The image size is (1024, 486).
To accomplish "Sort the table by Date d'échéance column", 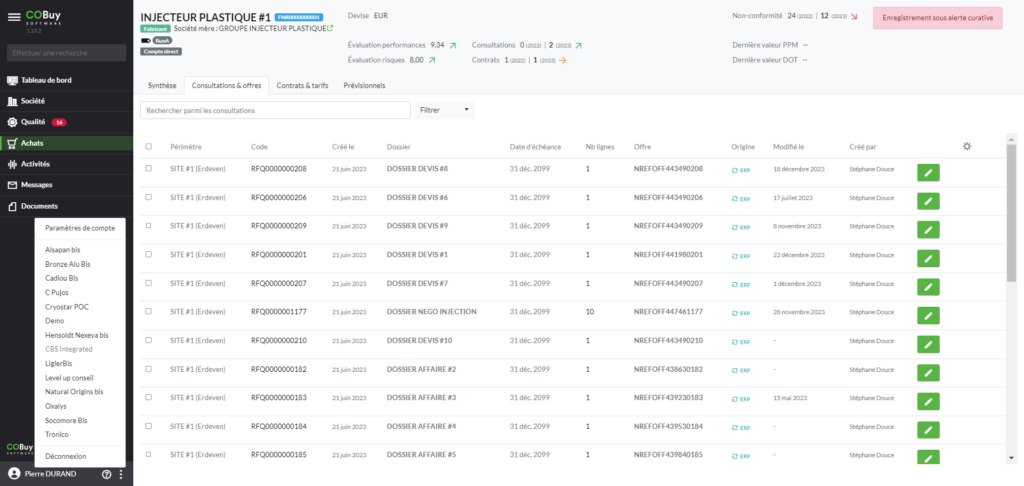I will click(x=536, y=147).
